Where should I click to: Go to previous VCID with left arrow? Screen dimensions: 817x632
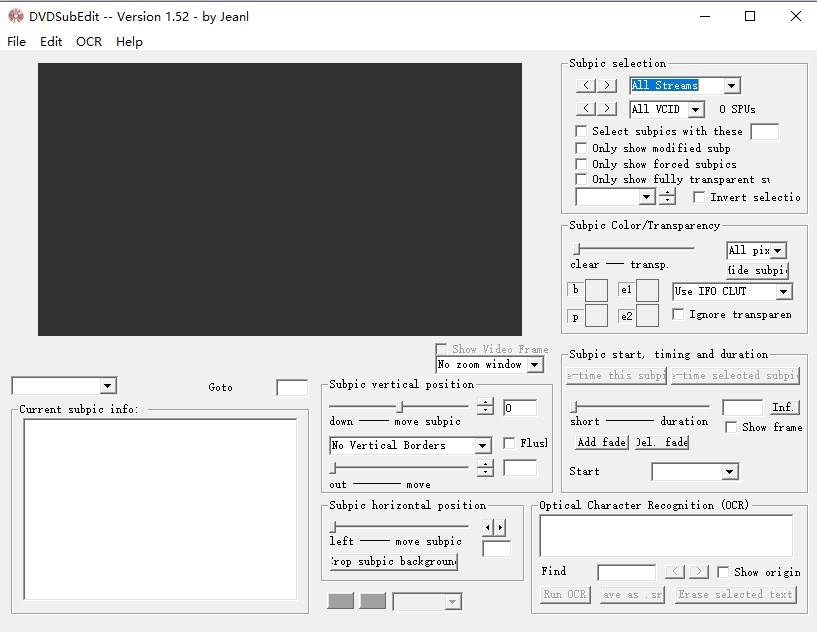(x=587, y=109)
